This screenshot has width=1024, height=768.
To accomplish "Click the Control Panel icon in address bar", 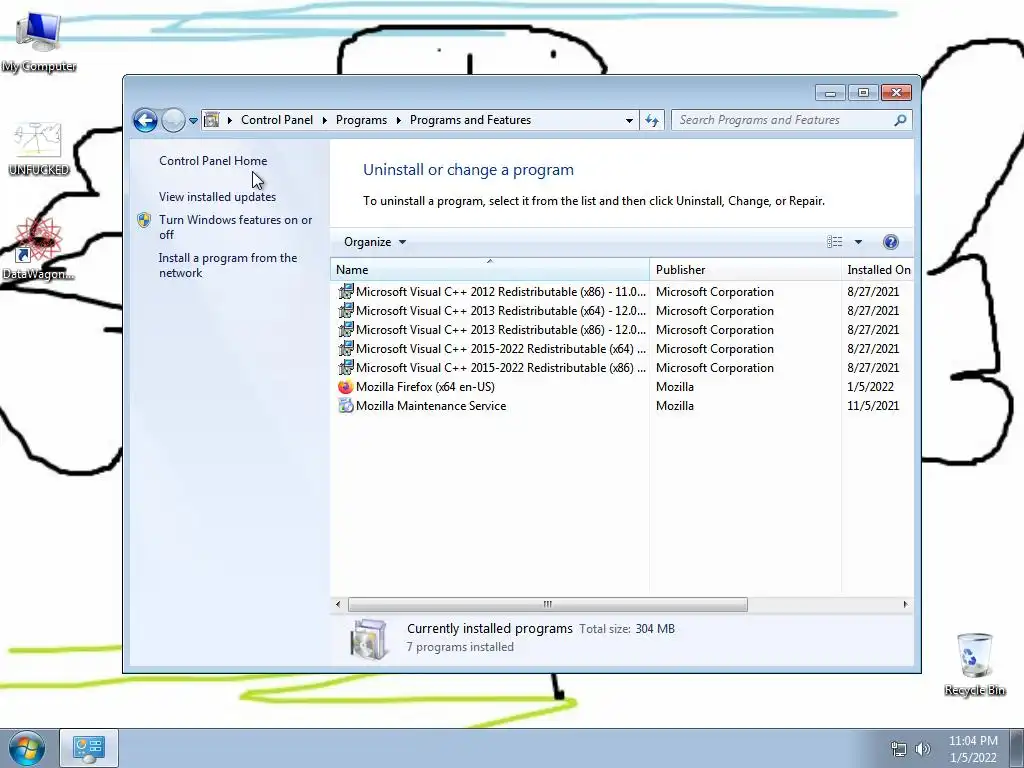I will 212,120.
